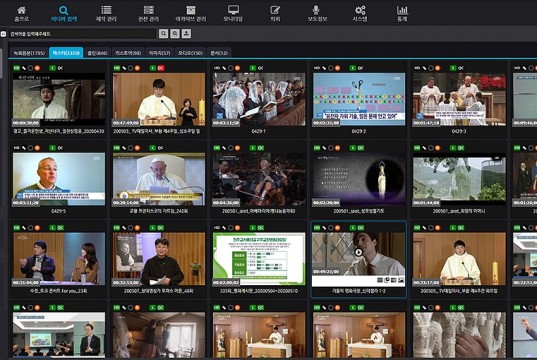Open the 시스템 gears icon

coord(360,10)
